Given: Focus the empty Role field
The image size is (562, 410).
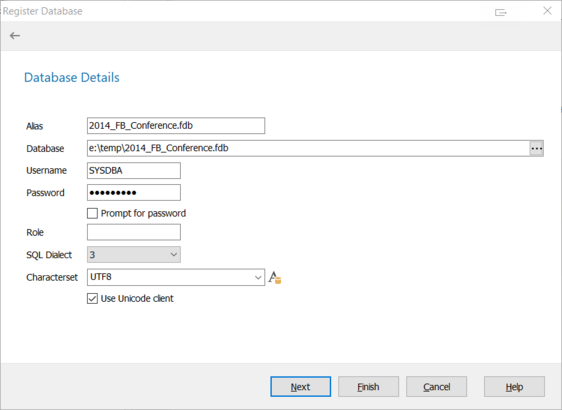Looking at the screenshot, I should coord(134,232).
